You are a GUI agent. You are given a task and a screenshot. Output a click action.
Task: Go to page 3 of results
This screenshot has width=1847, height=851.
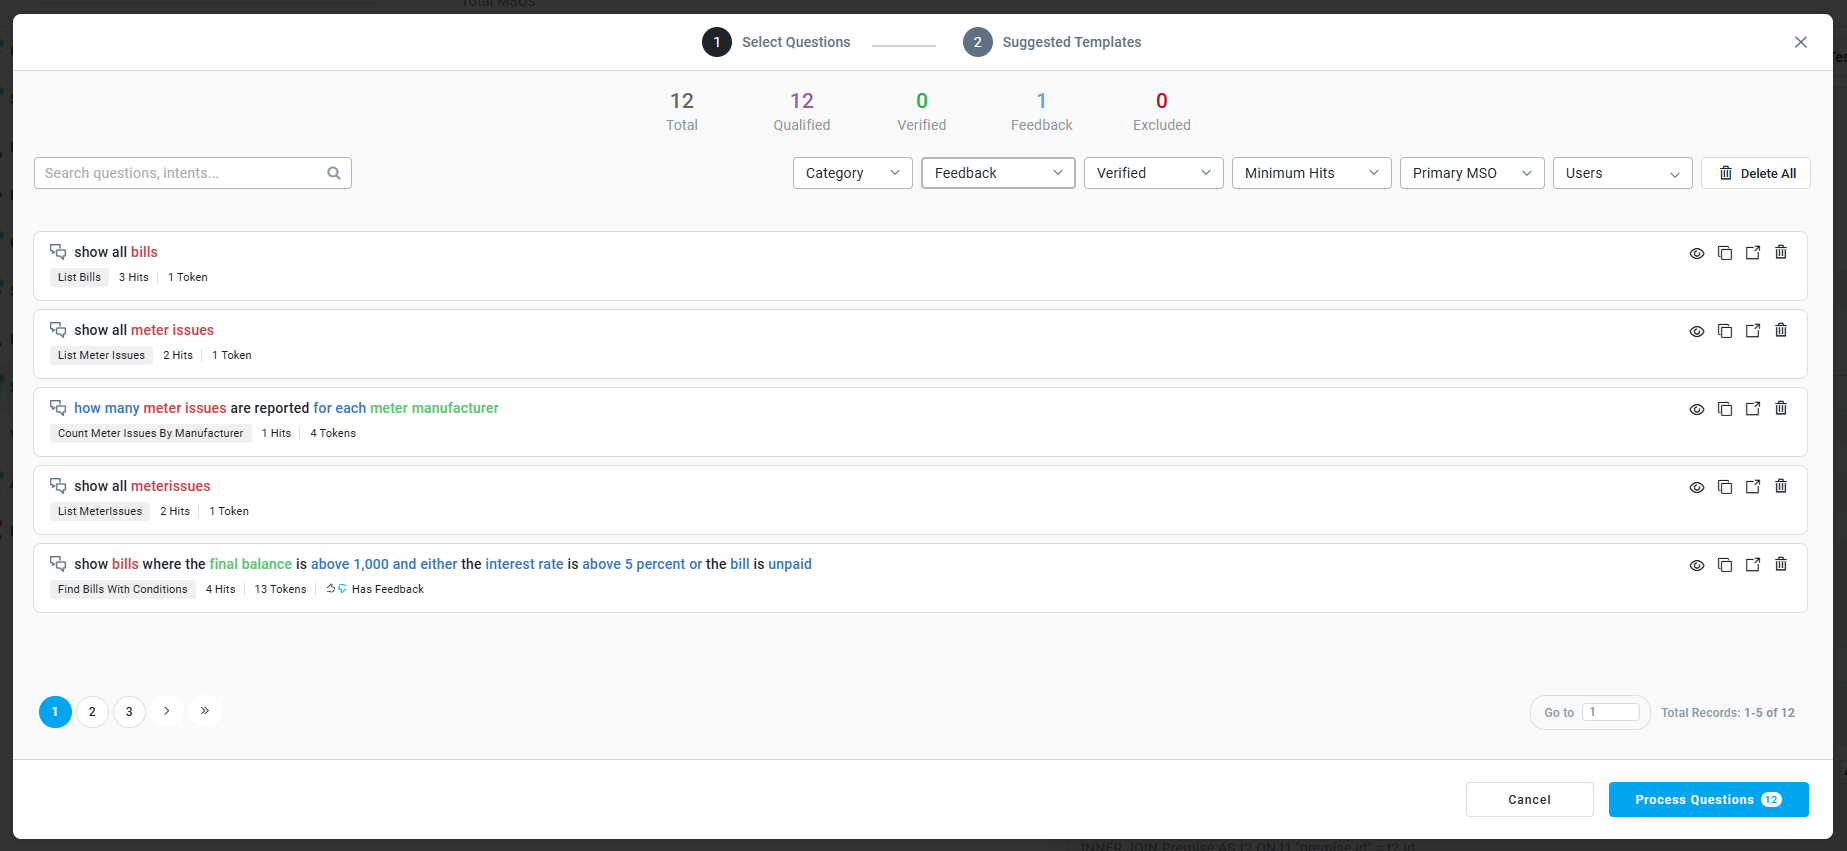pyautogui.click(x=129, y=712)
